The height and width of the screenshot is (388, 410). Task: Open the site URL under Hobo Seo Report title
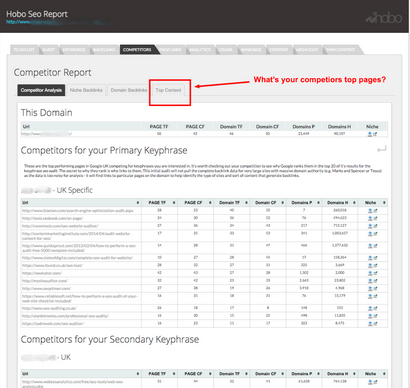coord(57,22)
